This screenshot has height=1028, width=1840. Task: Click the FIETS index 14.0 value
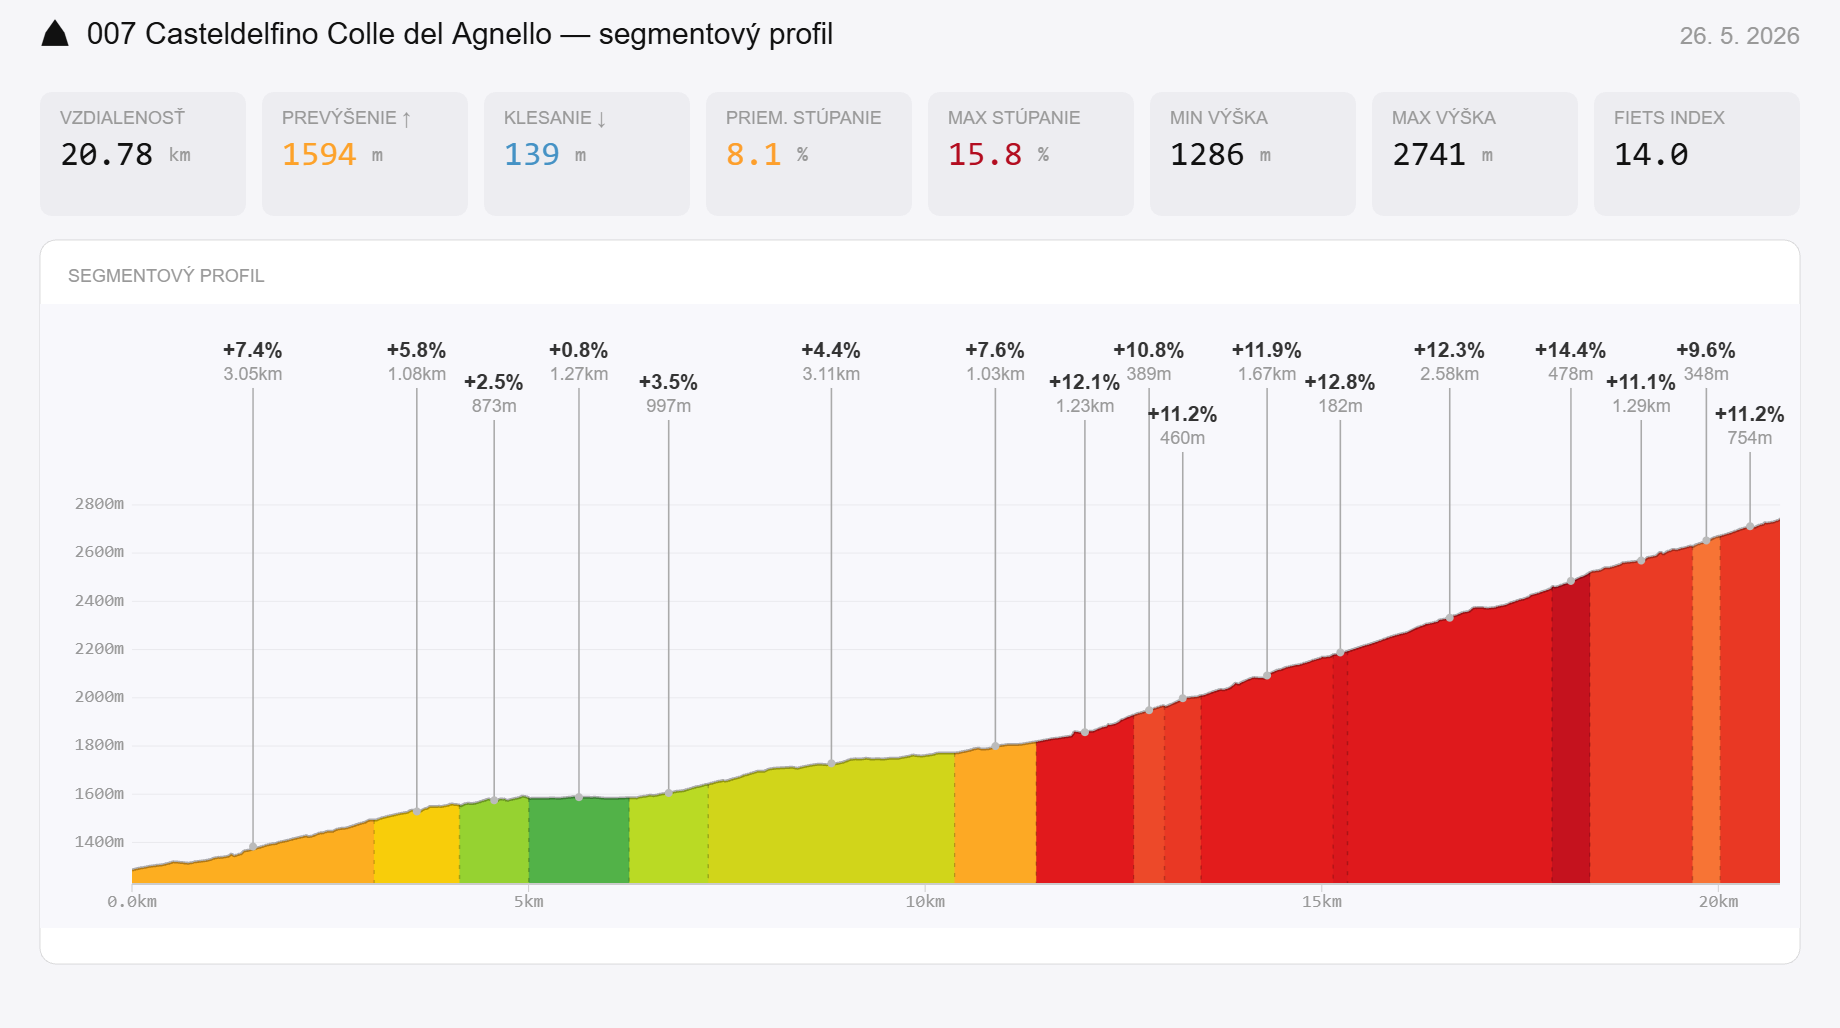[x=1651, y=155]
